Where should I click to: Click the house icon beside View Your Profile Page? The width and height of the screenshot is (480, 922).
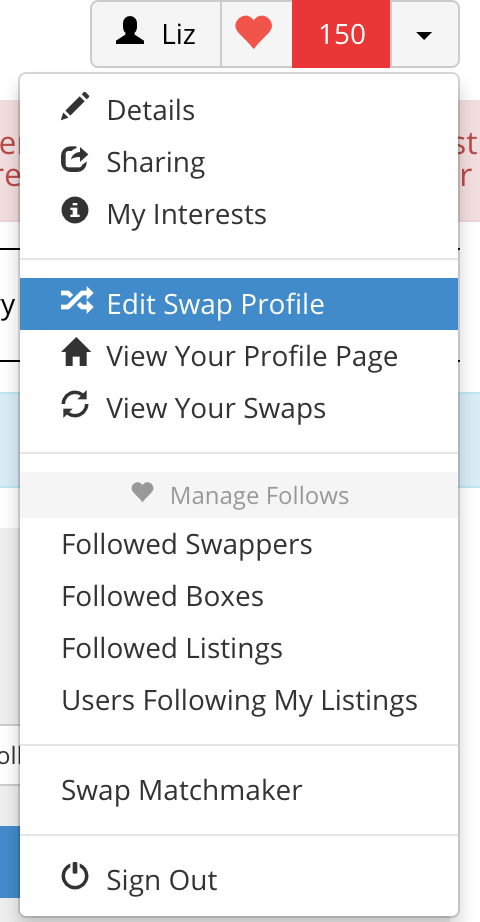point(76,353)
